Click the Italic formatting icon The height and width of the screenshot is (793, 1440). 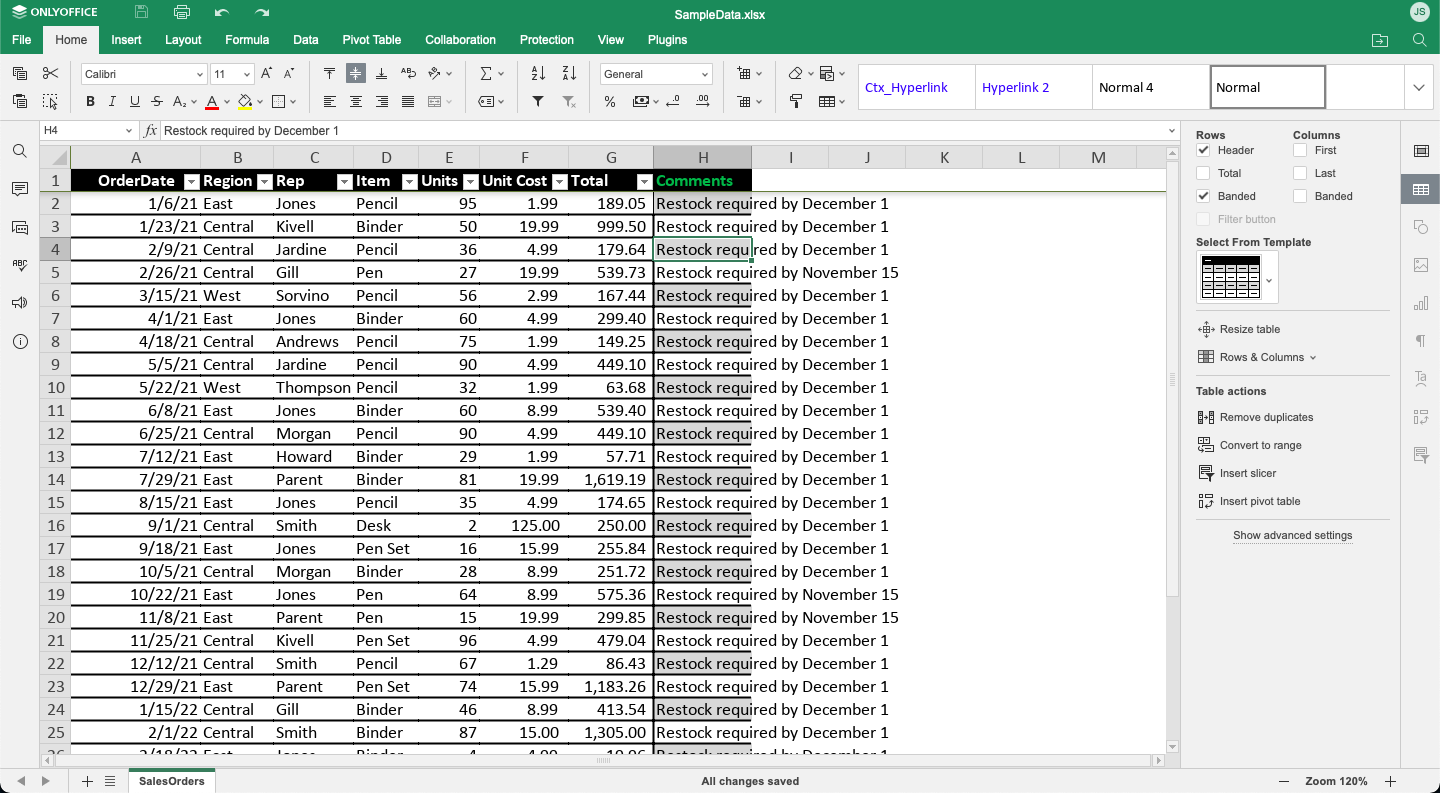pos(112,101)
